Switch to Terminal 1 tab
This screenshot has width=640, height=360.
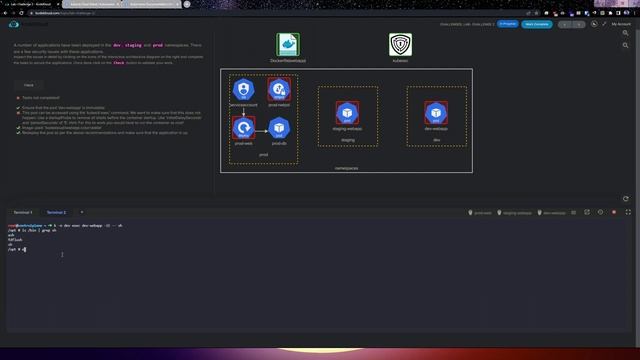(x=23, y=213)
